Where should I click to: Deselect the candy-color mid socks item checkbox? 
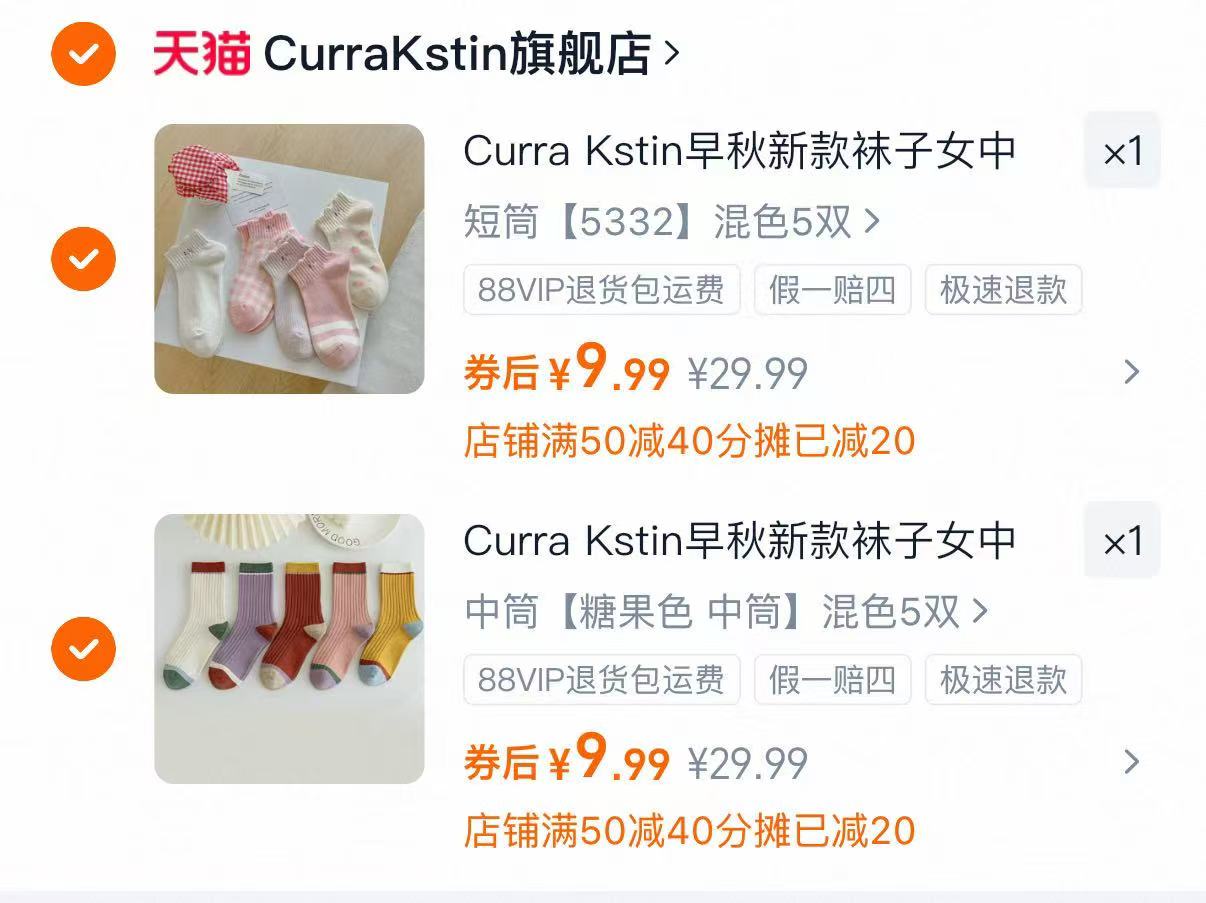point(84,649)
